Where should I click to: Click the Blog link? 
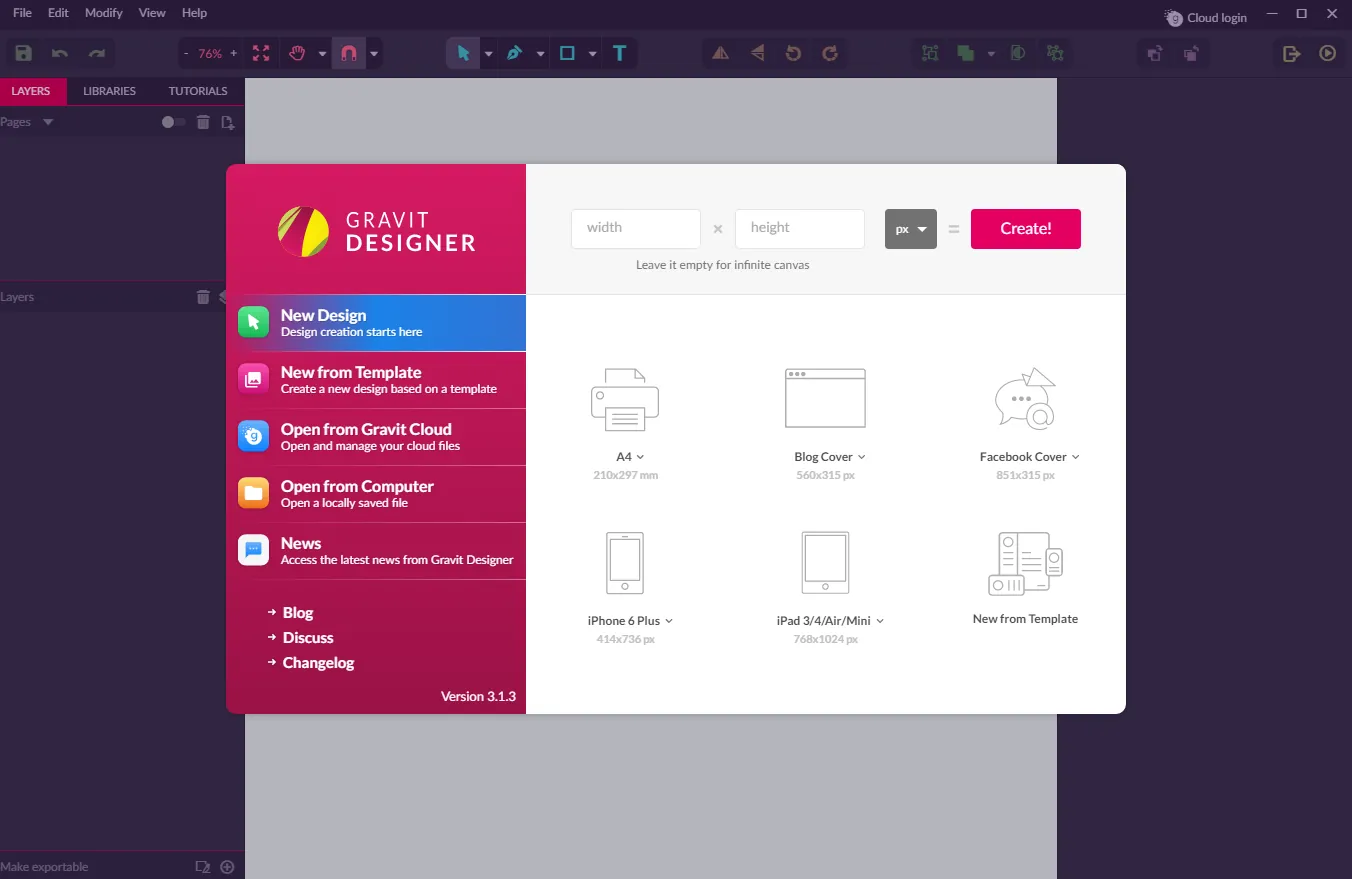click(x=298, y=613)
